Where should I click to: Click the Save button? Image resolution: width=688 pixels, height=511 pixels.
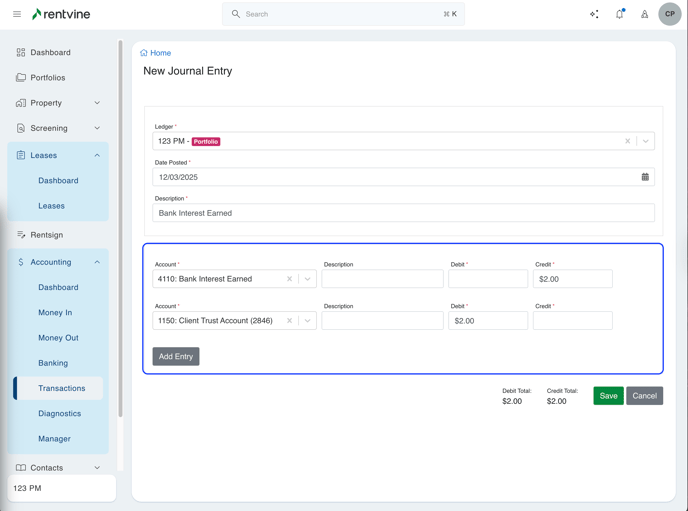pyautogui.click(x=608, y=396)
